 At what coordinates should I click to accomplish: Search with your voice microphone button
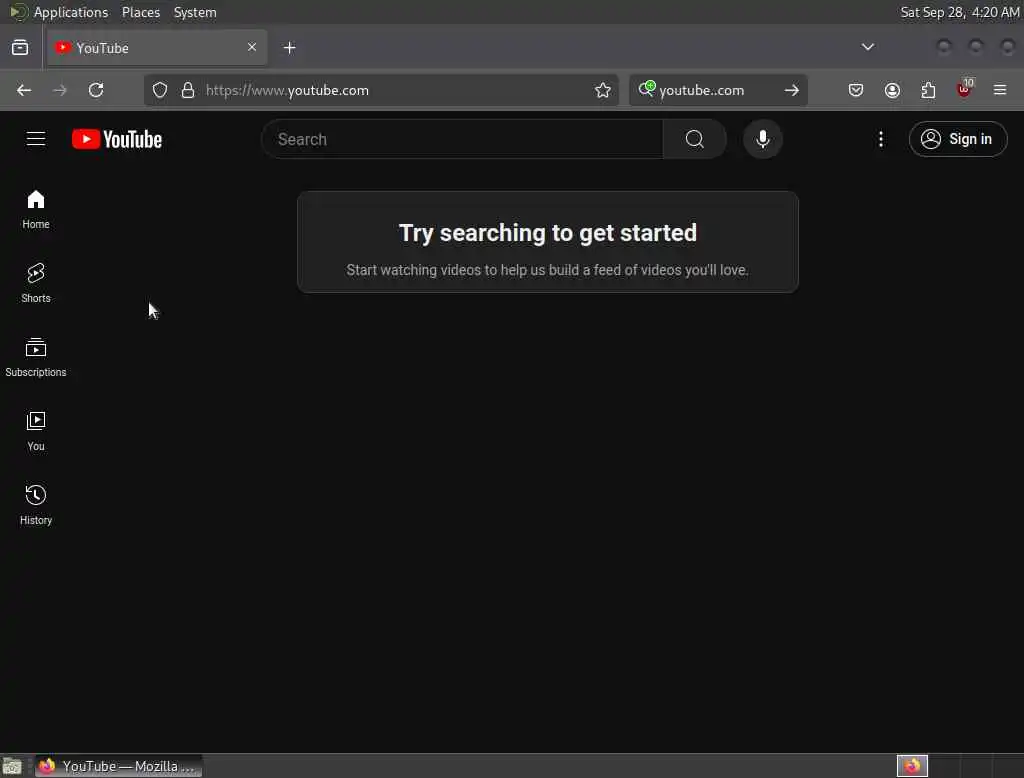point(762,139)
